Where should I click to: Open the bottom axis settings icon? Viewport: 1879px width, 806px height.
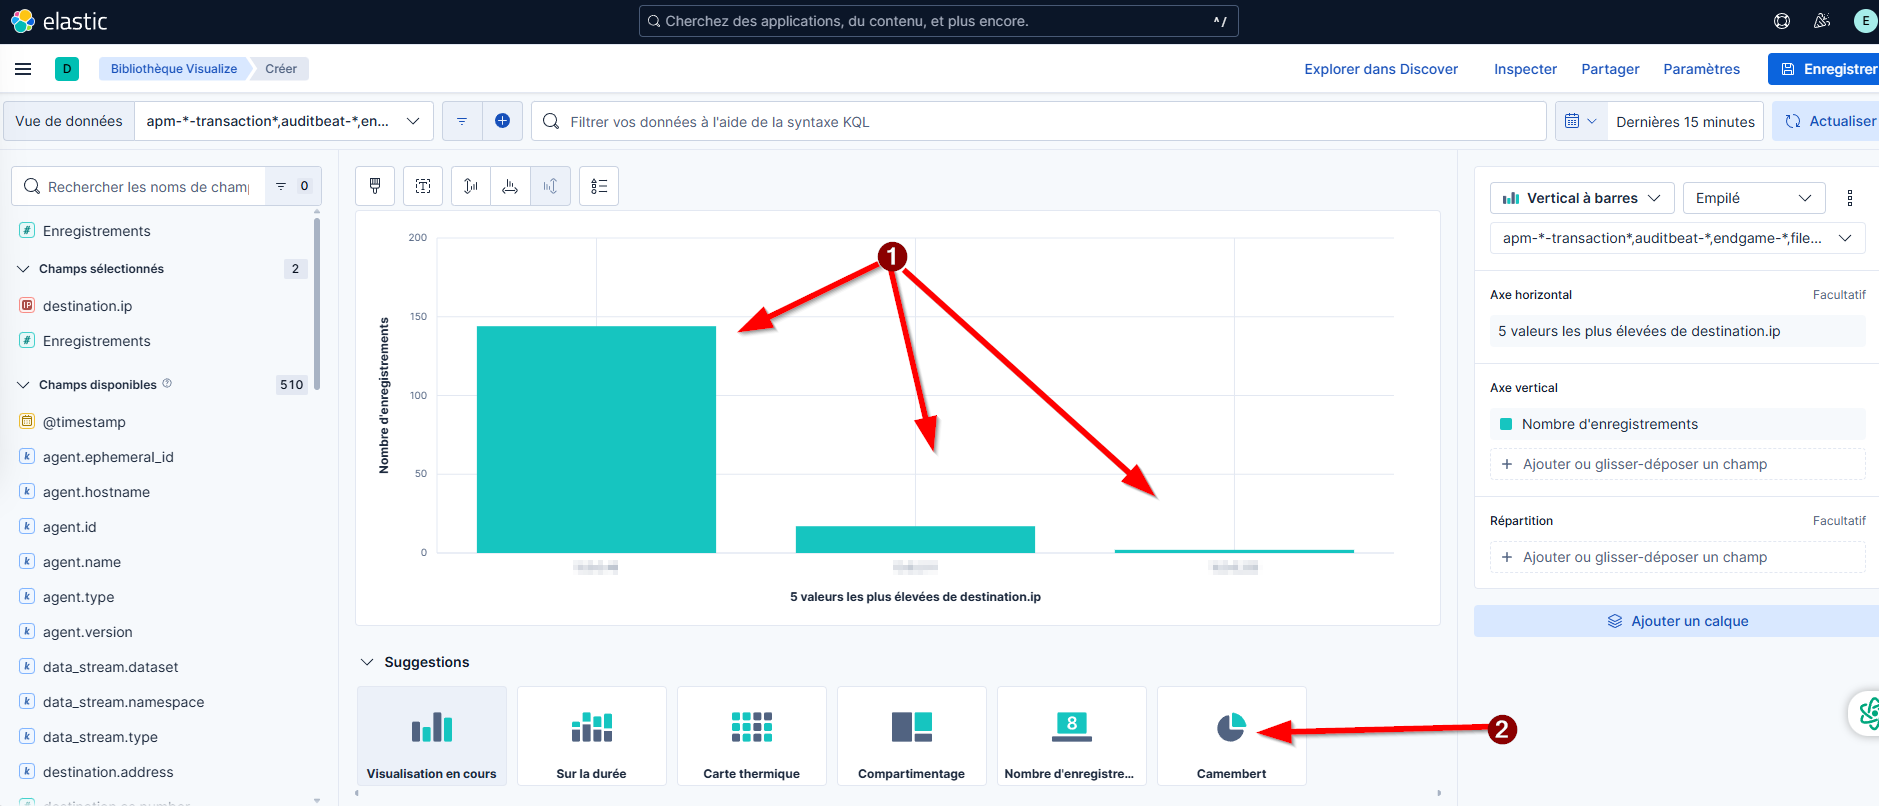(x=510, y=186)
